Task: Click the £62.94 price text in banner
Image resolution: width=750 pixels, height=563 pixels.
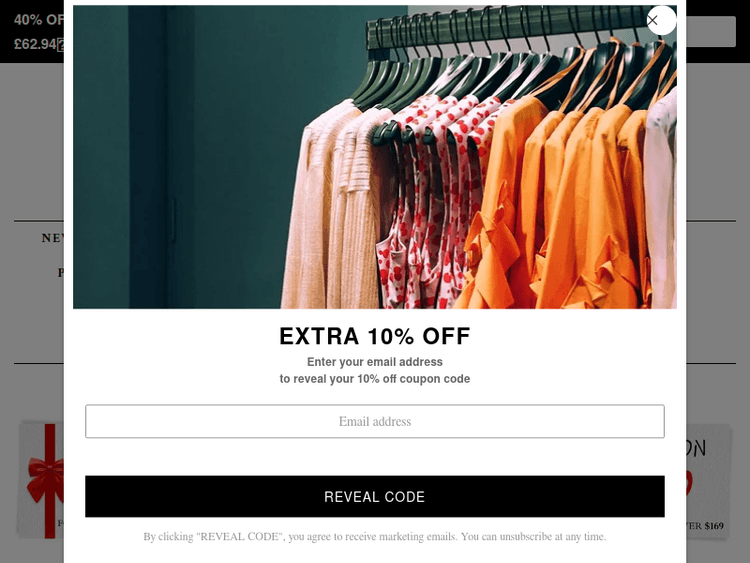Action: click(x=35, y=44)
